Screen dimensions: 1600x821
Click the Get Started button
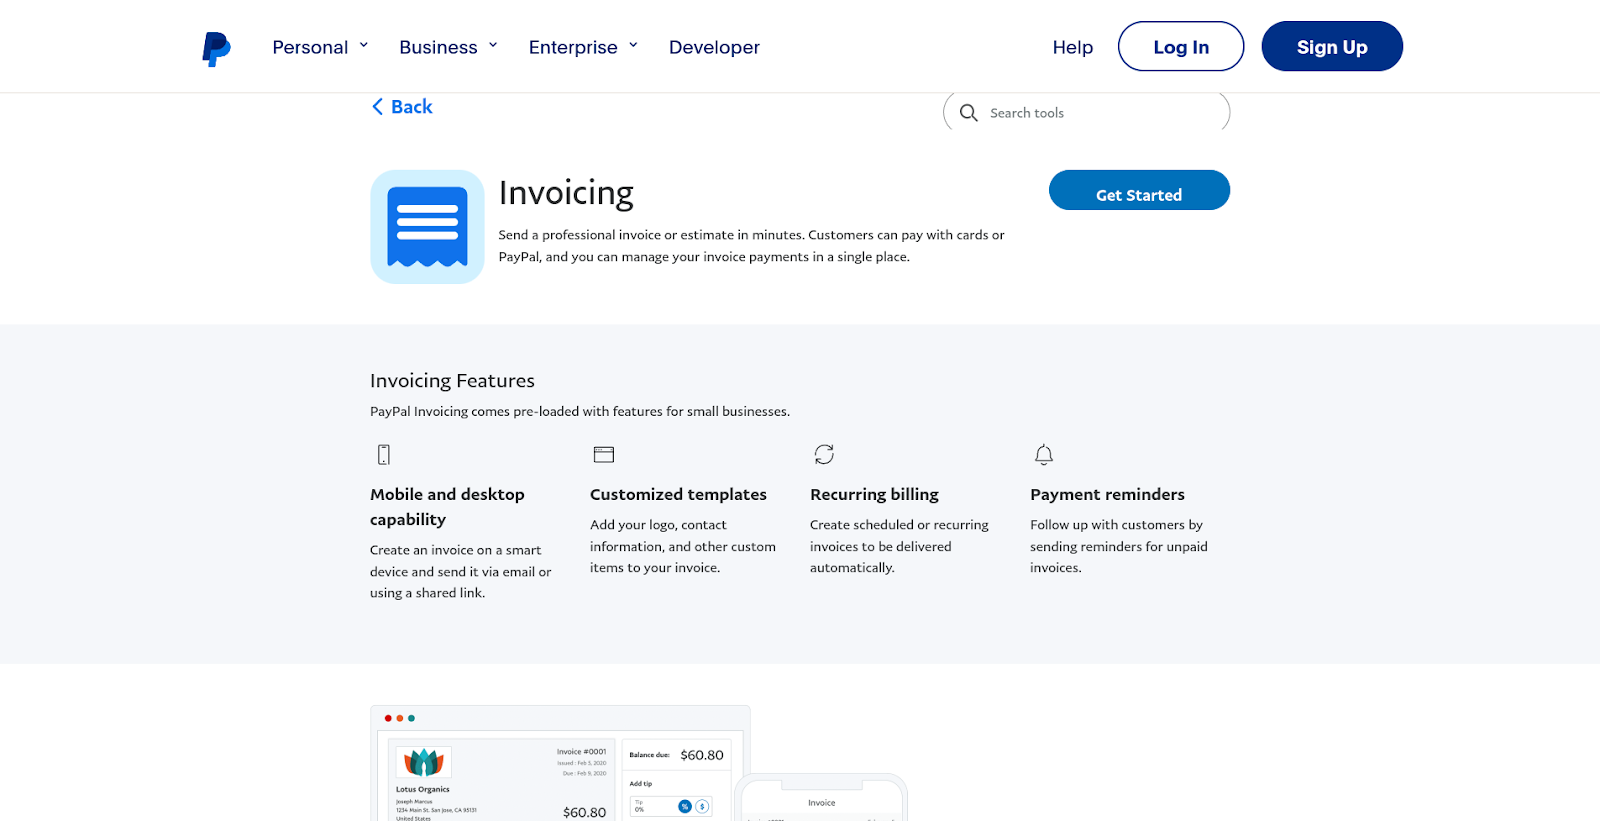click(x=1138, y=191)
